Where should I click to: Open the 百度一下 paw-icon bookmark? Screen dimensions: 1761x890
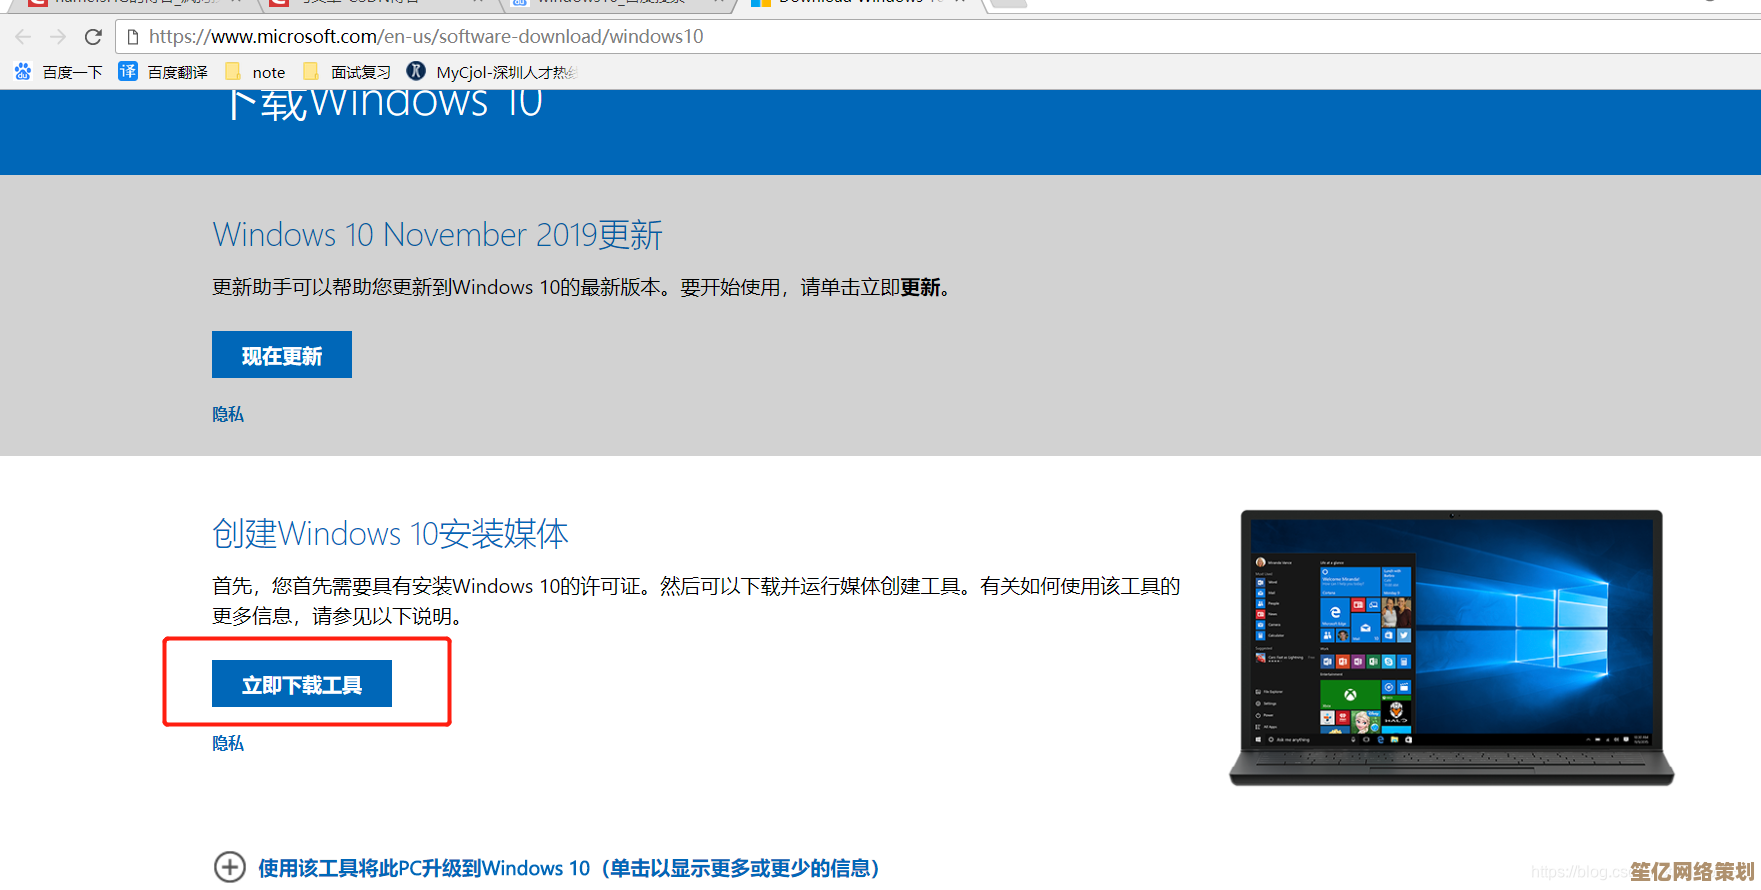coord(59,72)
